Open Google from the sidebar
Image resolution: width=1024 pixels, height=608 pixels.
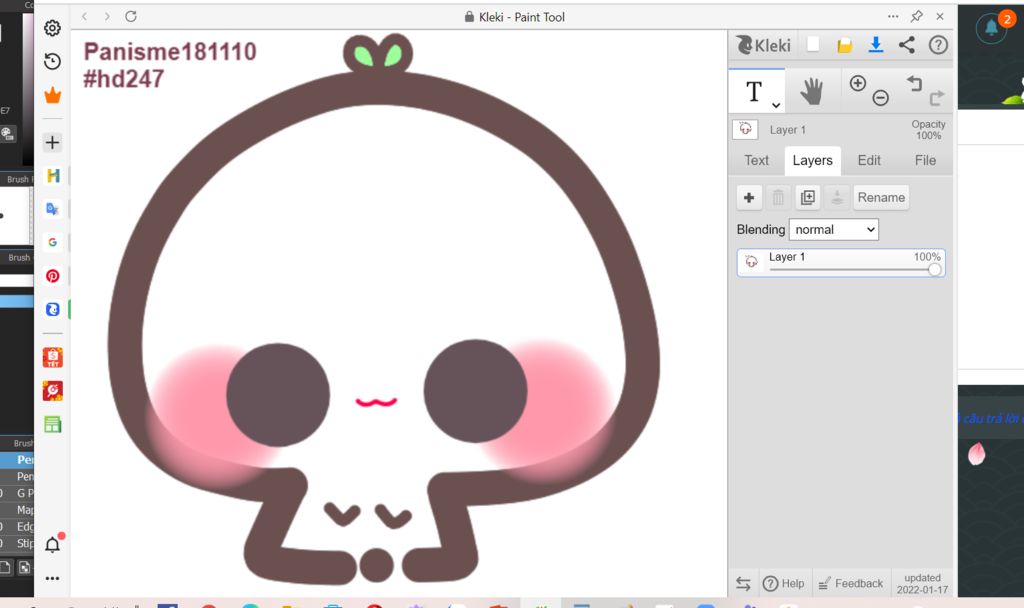coord(52,242)
